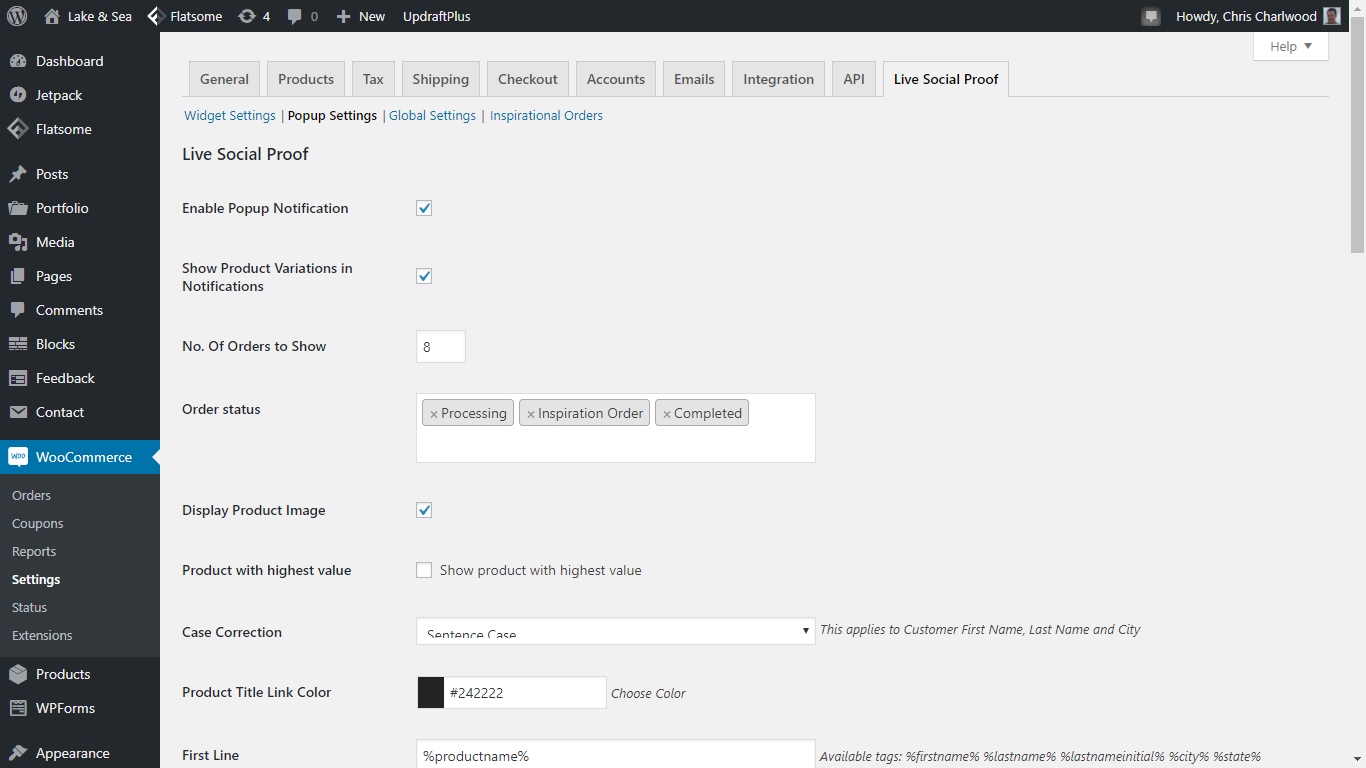Click the Appearance paintbrush icon
The height and width of the screenshot is (768, 1366).
tap(18, 753)
